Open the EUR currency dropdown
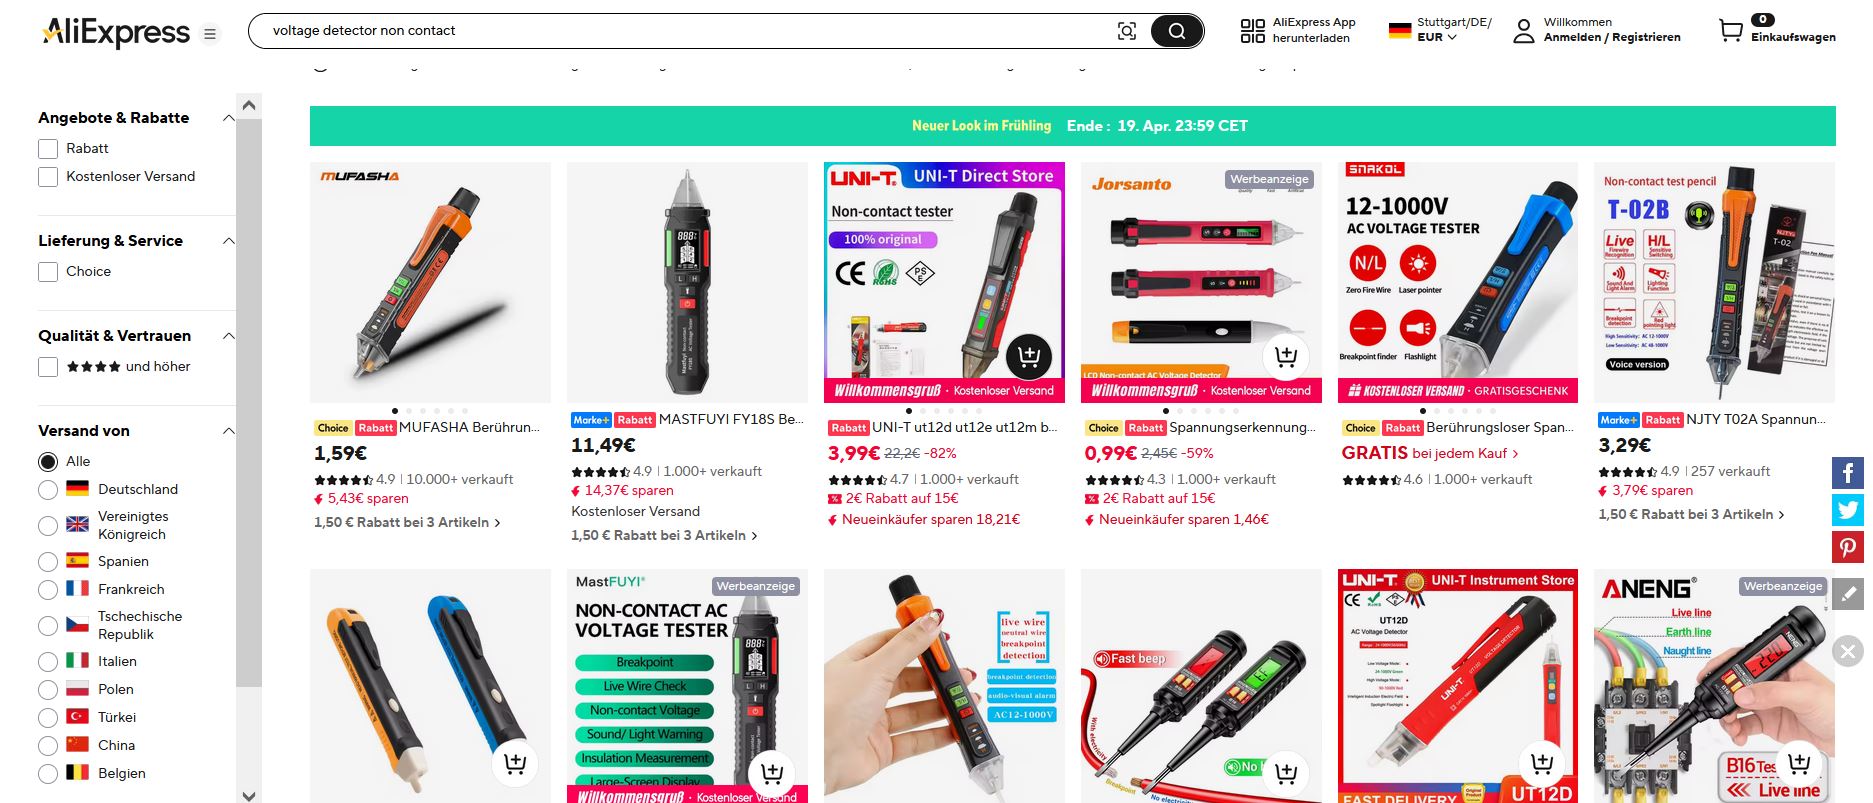Screen dimensions: 1873x803 1436,37
